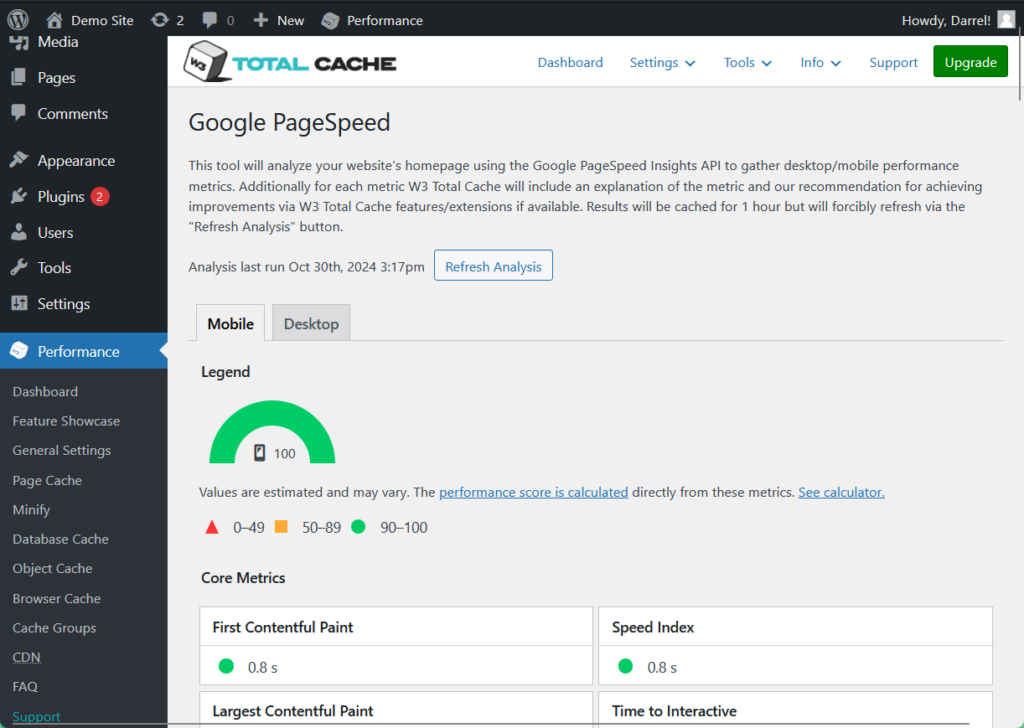Click the plugins update badge 2
This screenshot has width=1024, height=728.
pos(100,197)
